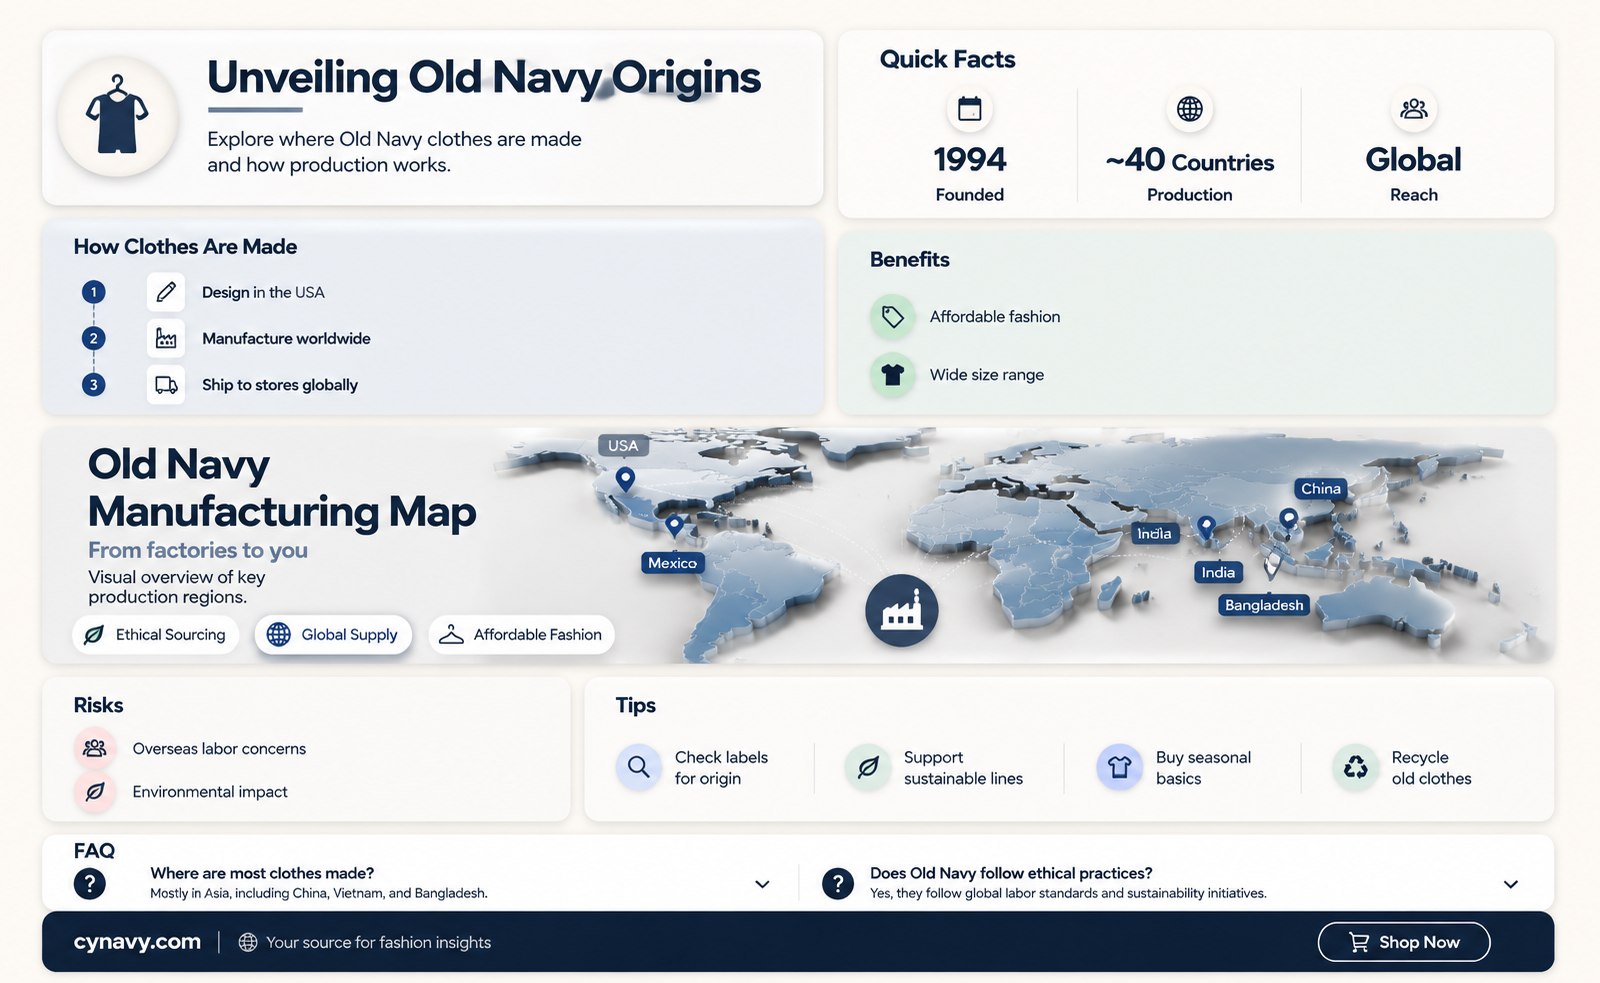Click the tag icon beside Affordable fashion
The image size is (1600, 983).
coord(893,317)
